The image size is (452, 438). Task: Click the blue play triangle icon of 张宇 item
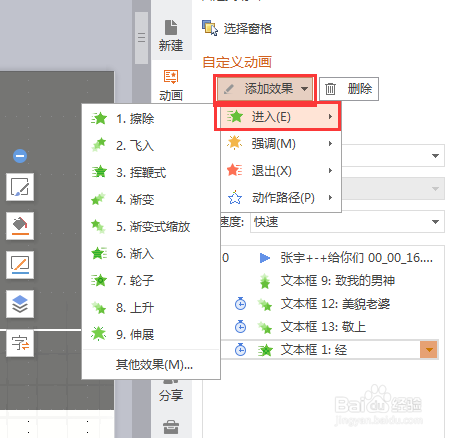(265, 258)
